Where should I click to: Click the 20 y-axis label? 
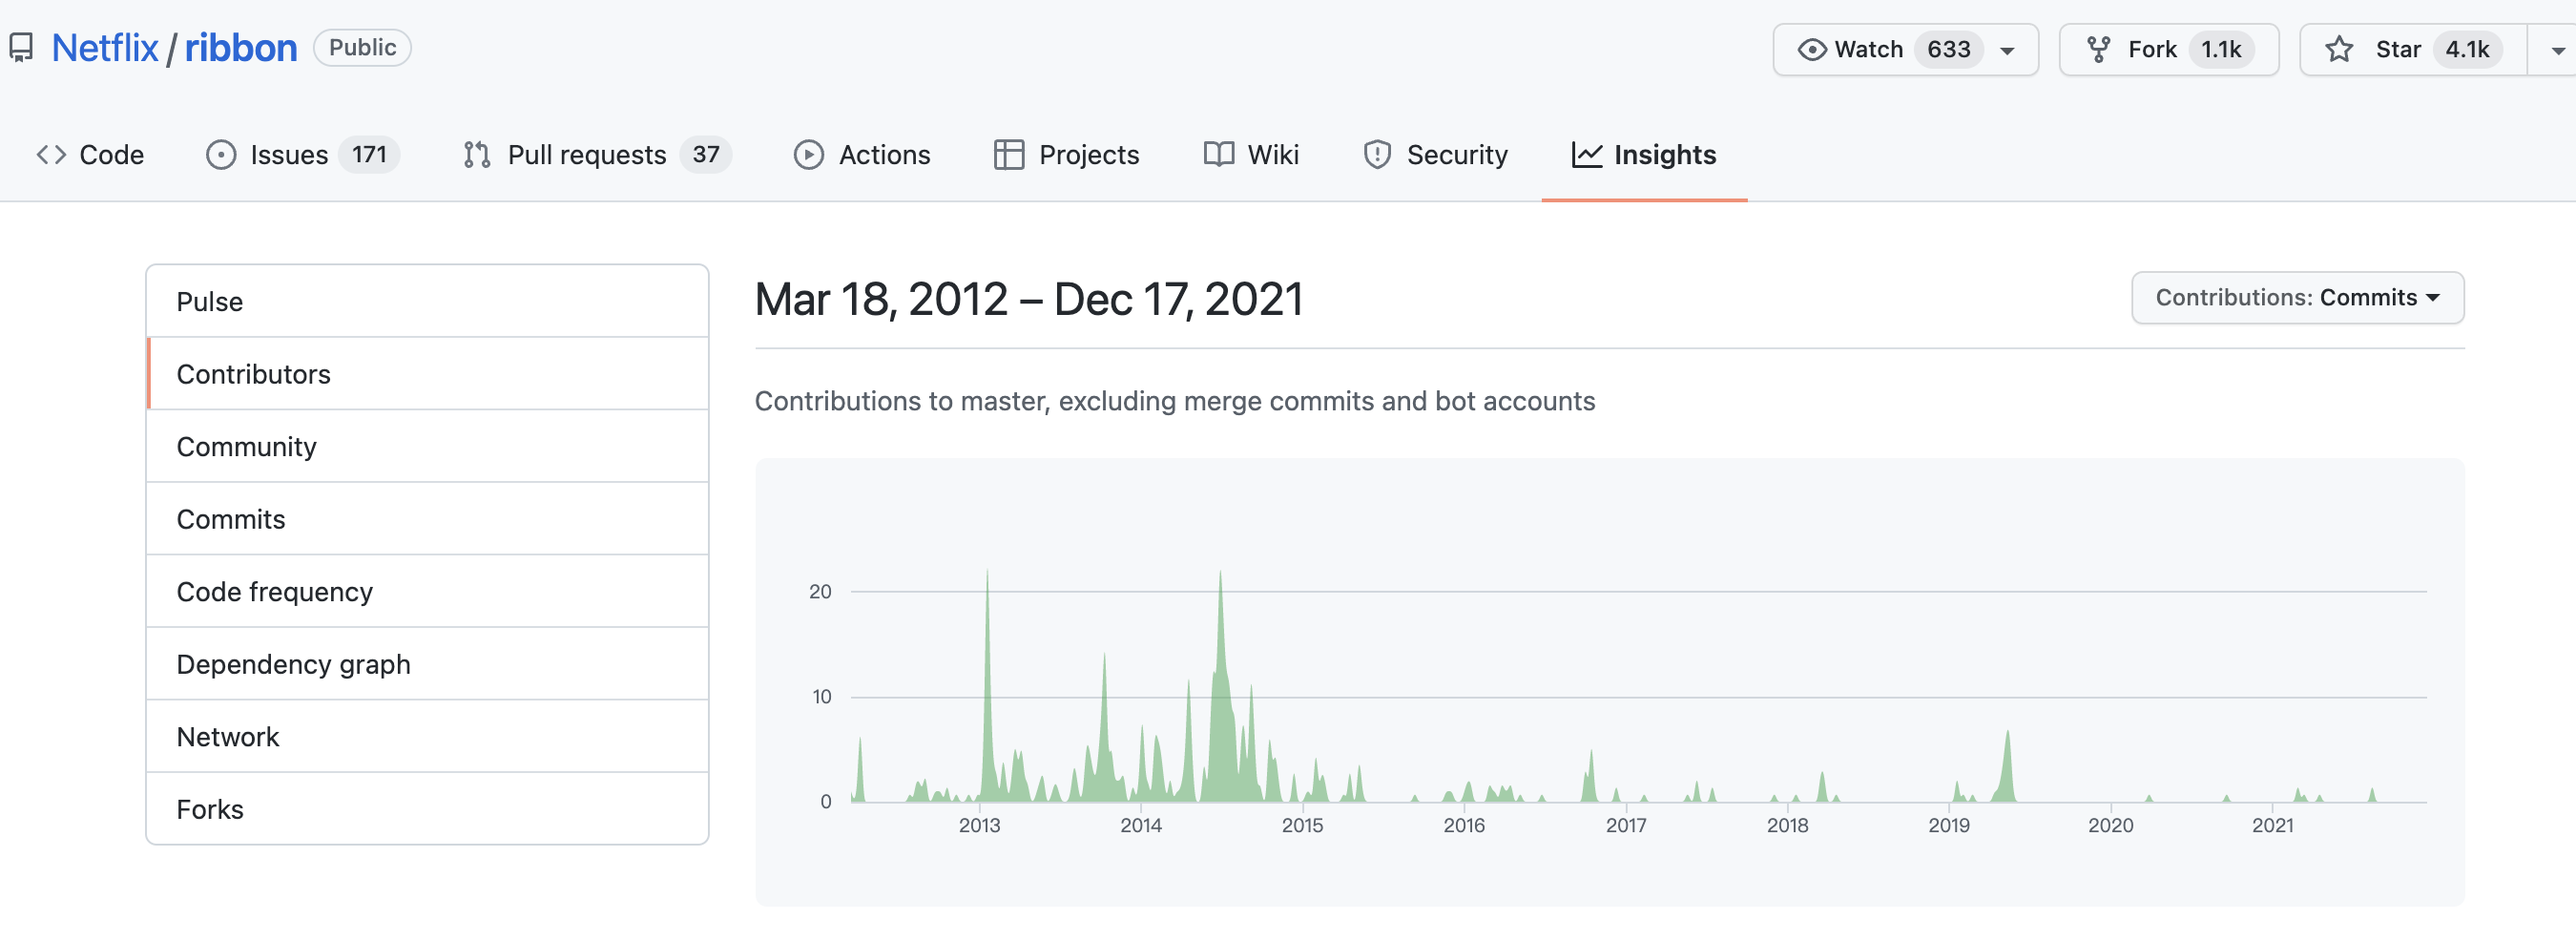[820, 591]
